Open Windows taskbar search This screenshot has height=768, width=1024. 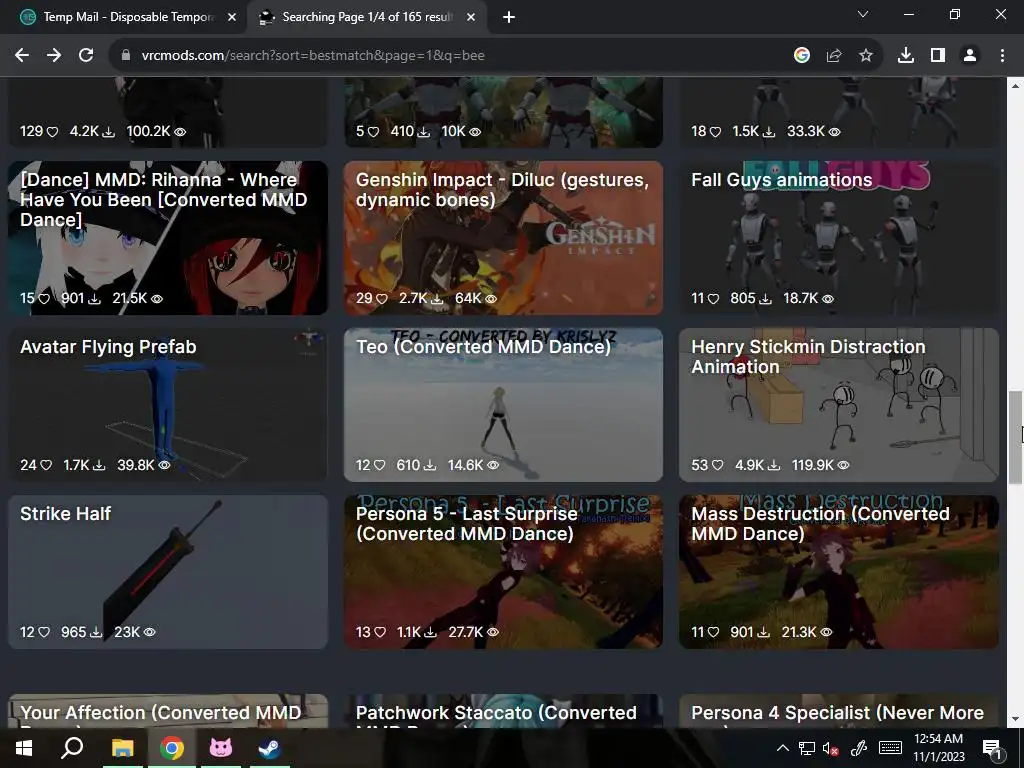pos(72,748)
